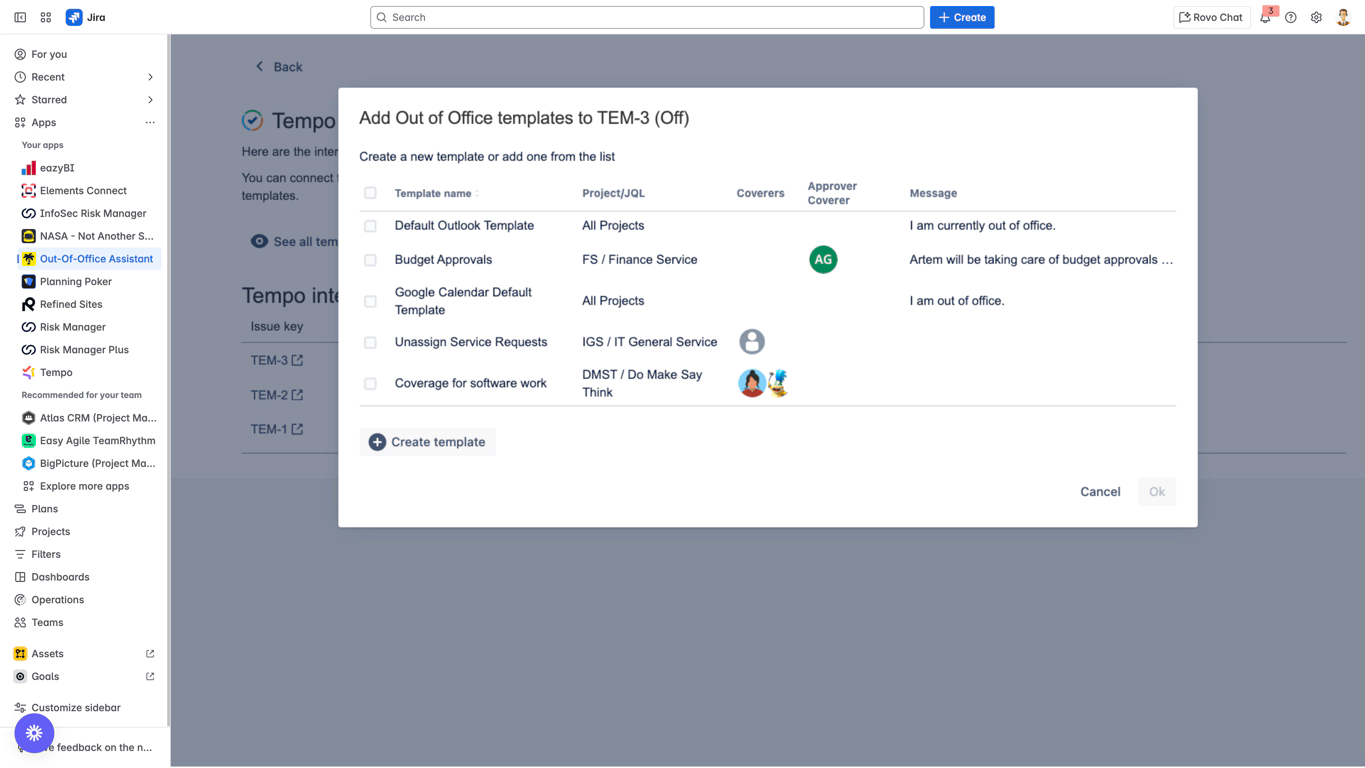1365x768 pixels.
Task: Check the Default Outlook Template checkbox
Action: click(370, 226)
